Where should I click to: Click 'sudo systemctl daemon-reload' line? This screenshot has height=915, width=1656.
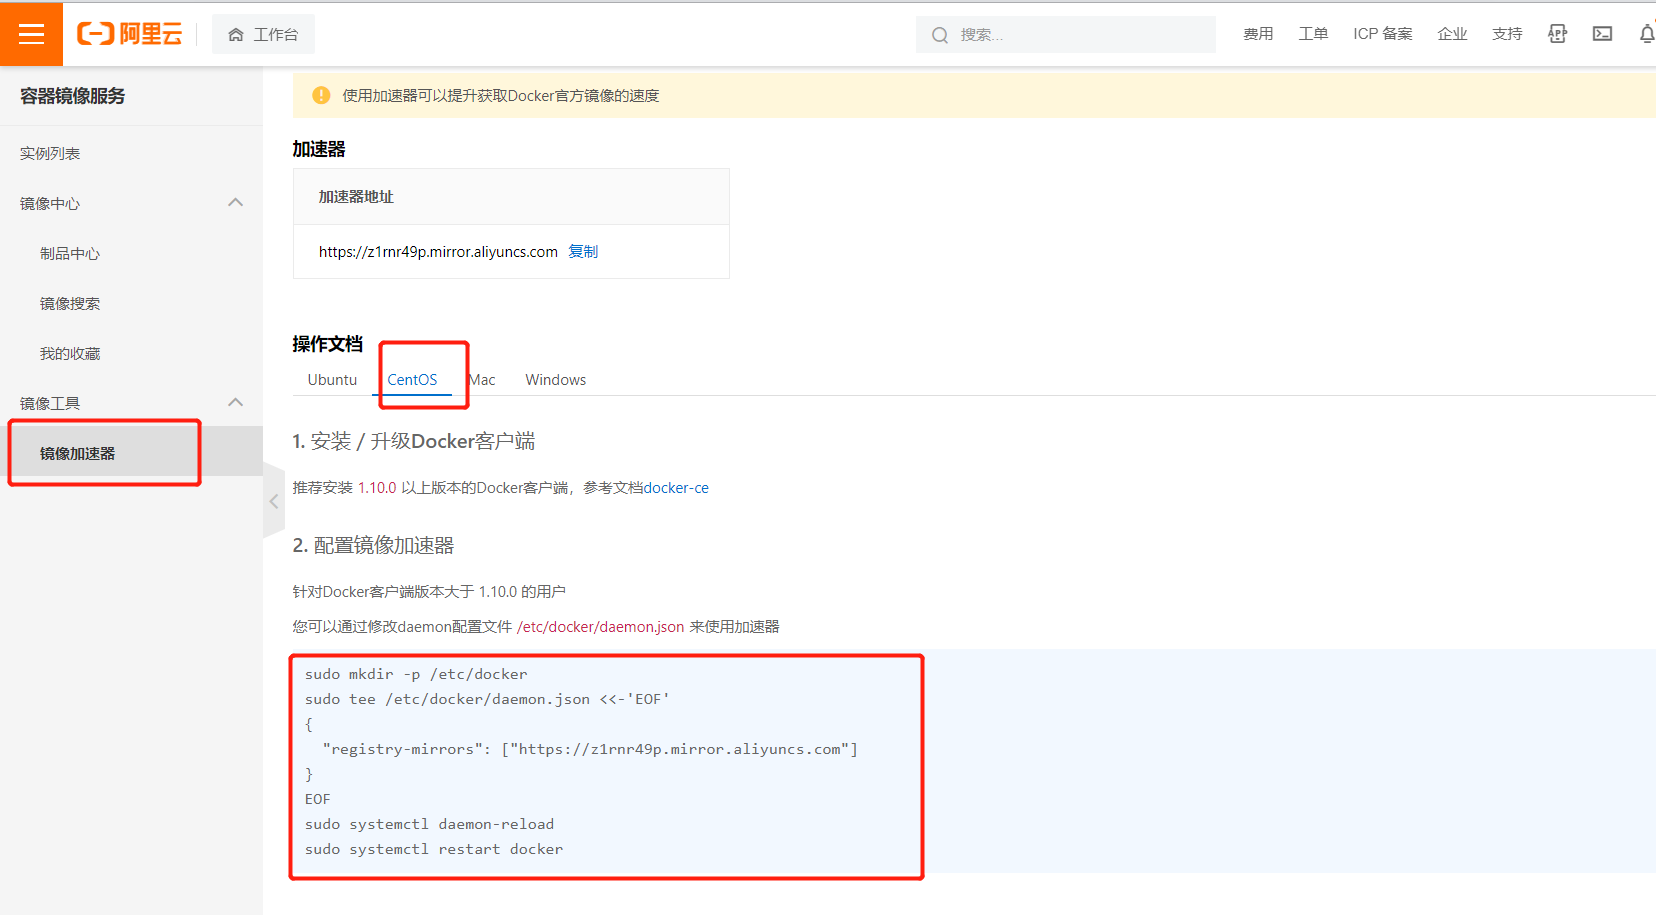429,824
